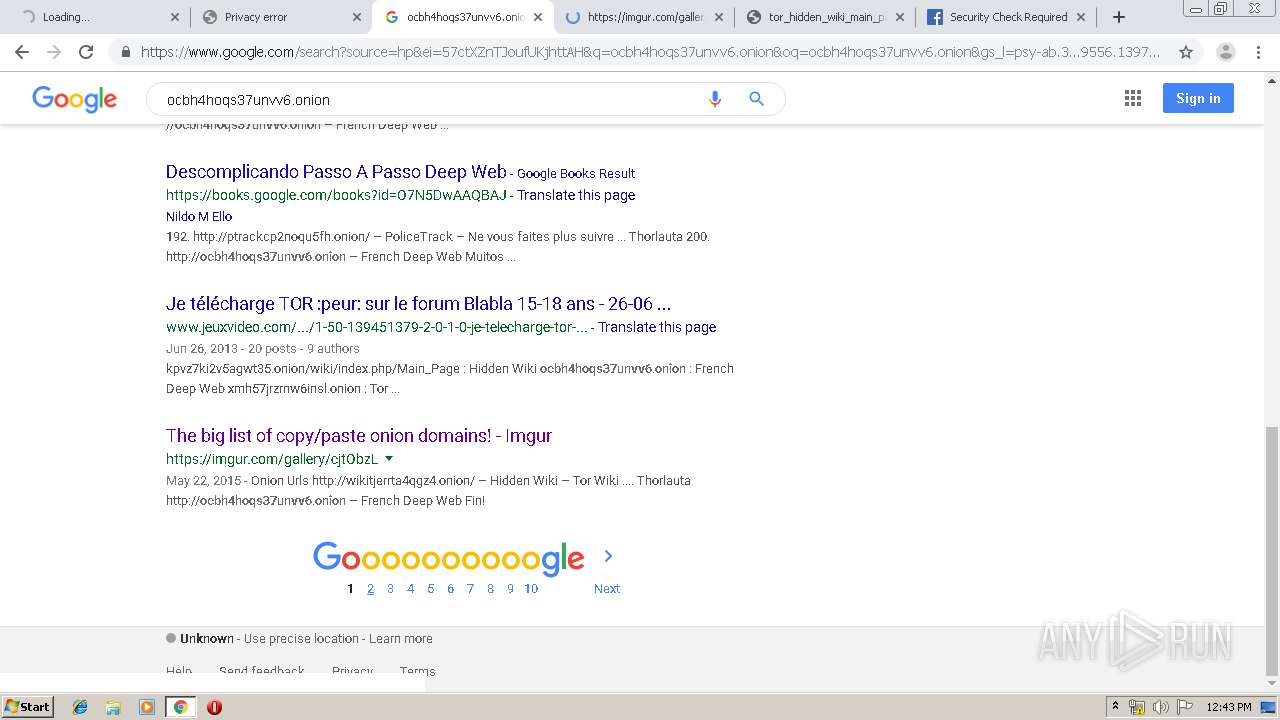This screenshot has width=1280, height=720.
Task: Click the volume speaker tray icon
Action: coord(1160,707)
